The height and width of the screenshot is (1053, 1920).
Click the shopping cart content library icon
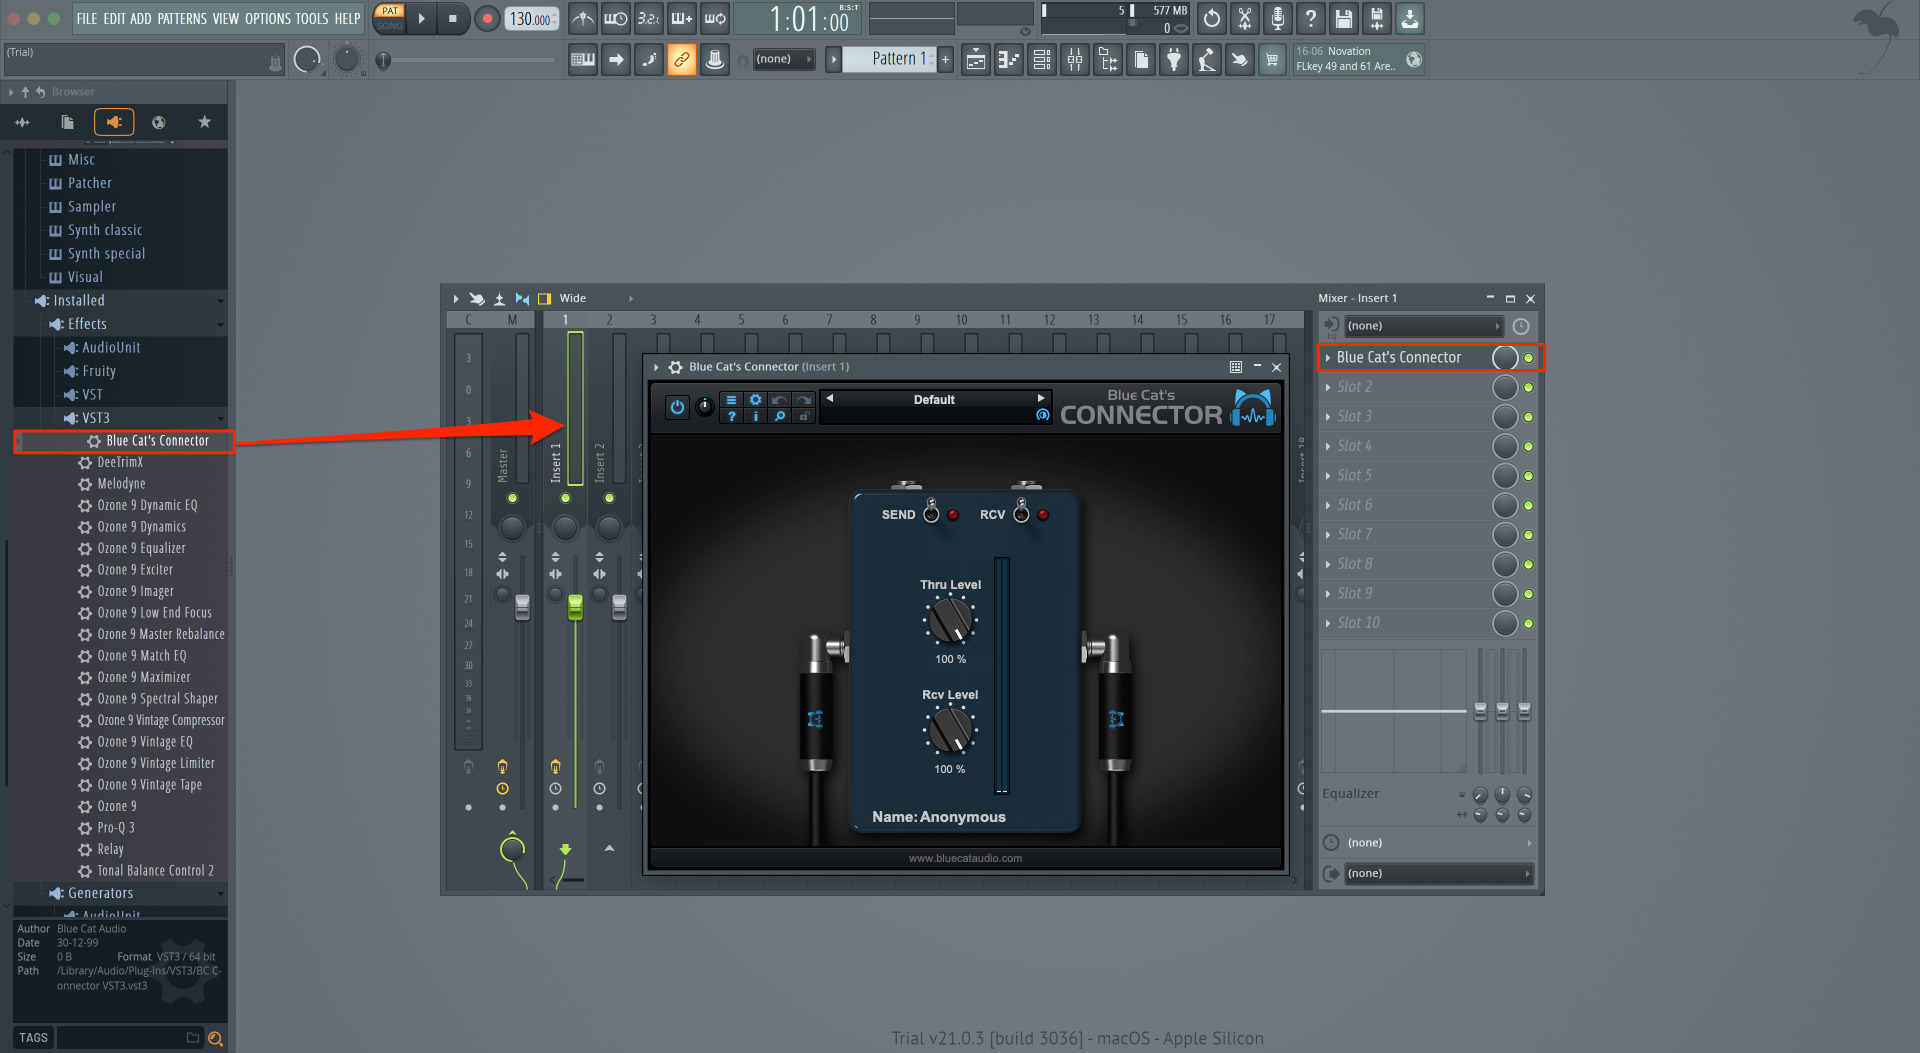[x=1272, y=60]
